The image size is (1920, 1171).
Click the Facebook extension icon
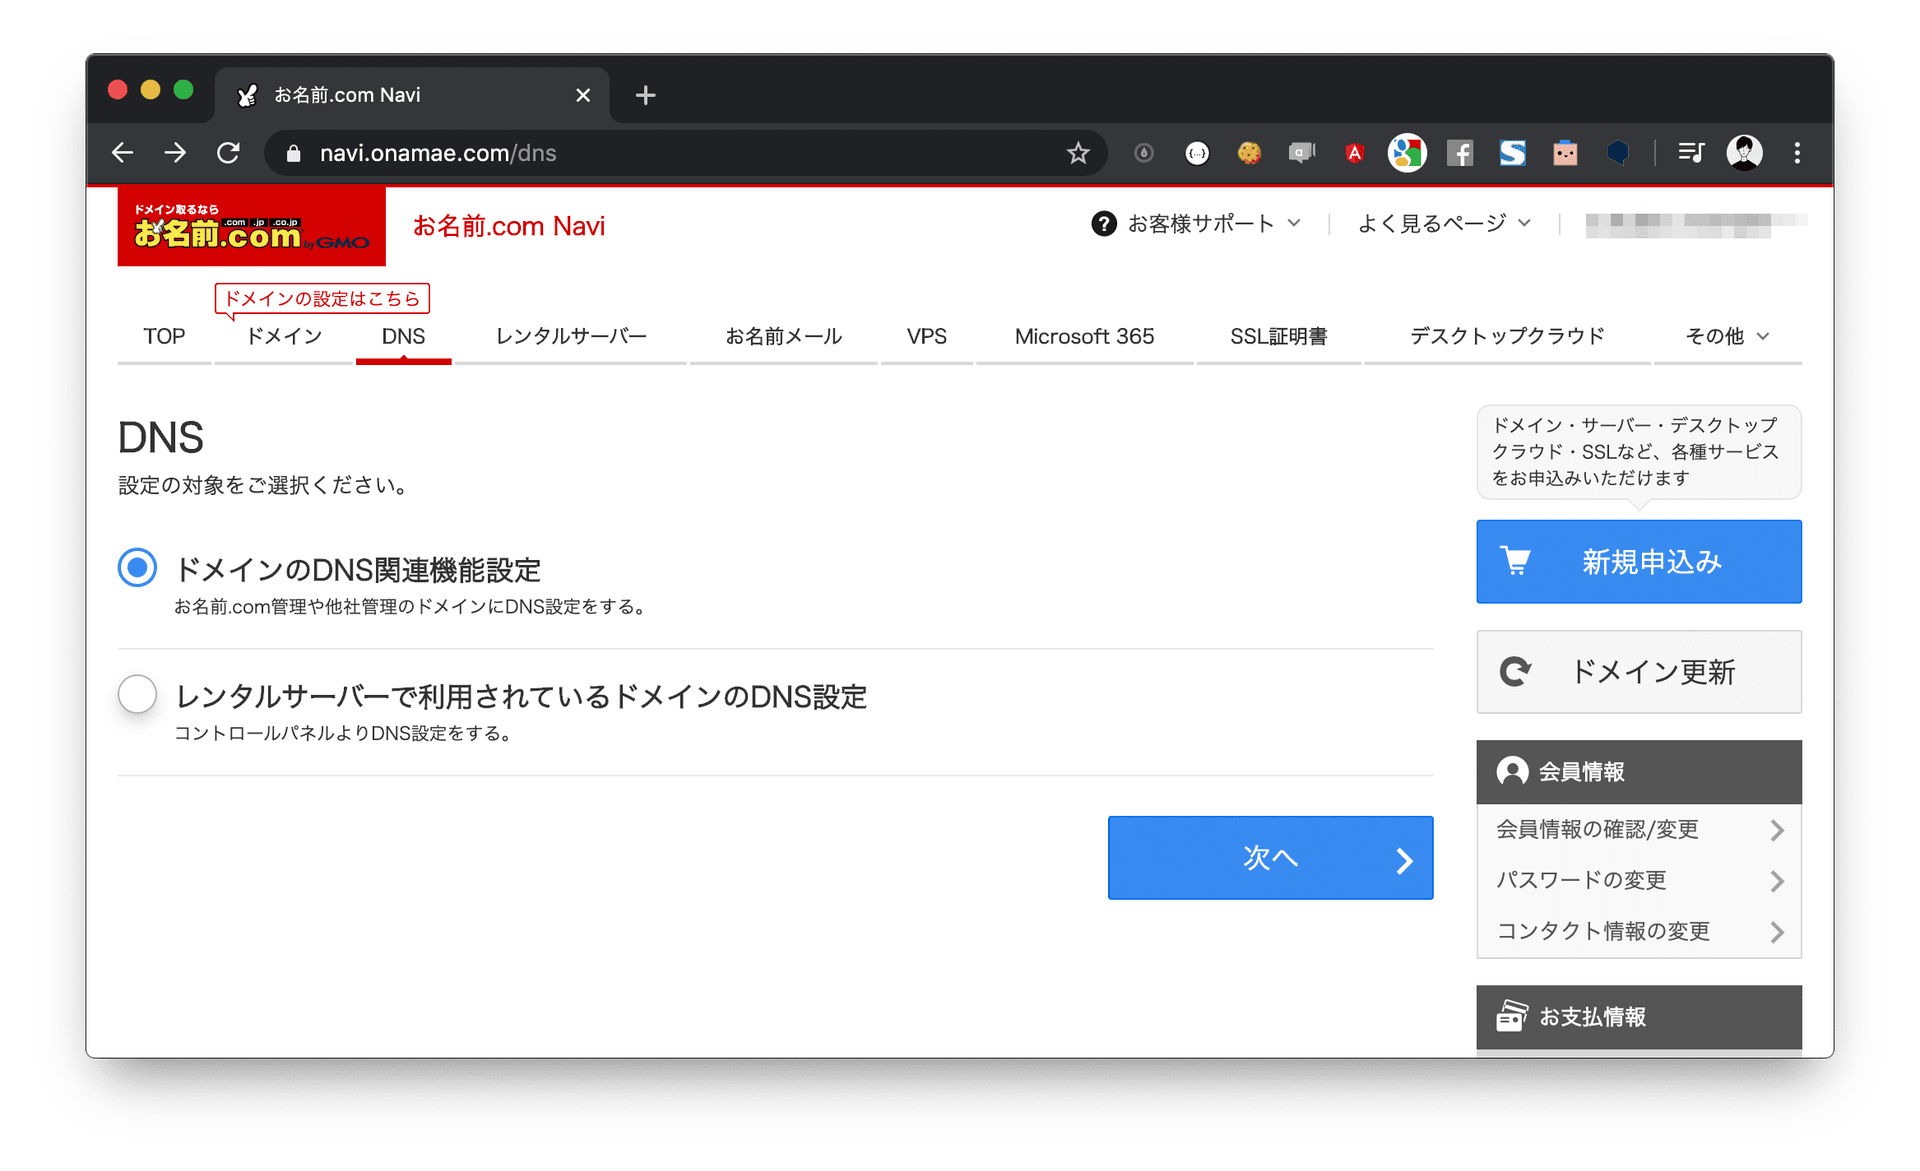click(1460, 153)
